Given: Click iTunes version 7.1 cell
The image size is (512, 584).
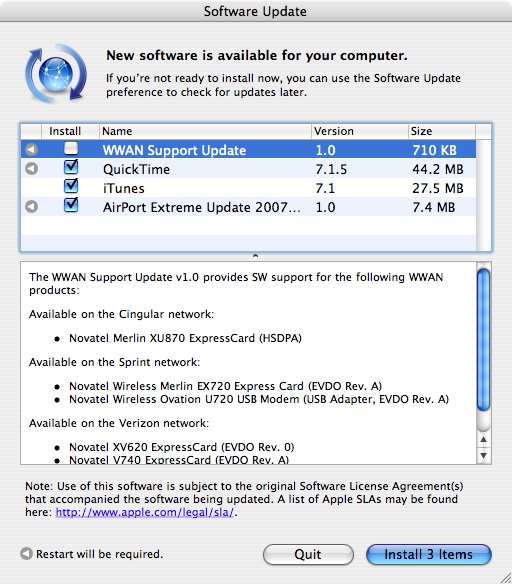Looking at the screenshot, I should 325,188.
